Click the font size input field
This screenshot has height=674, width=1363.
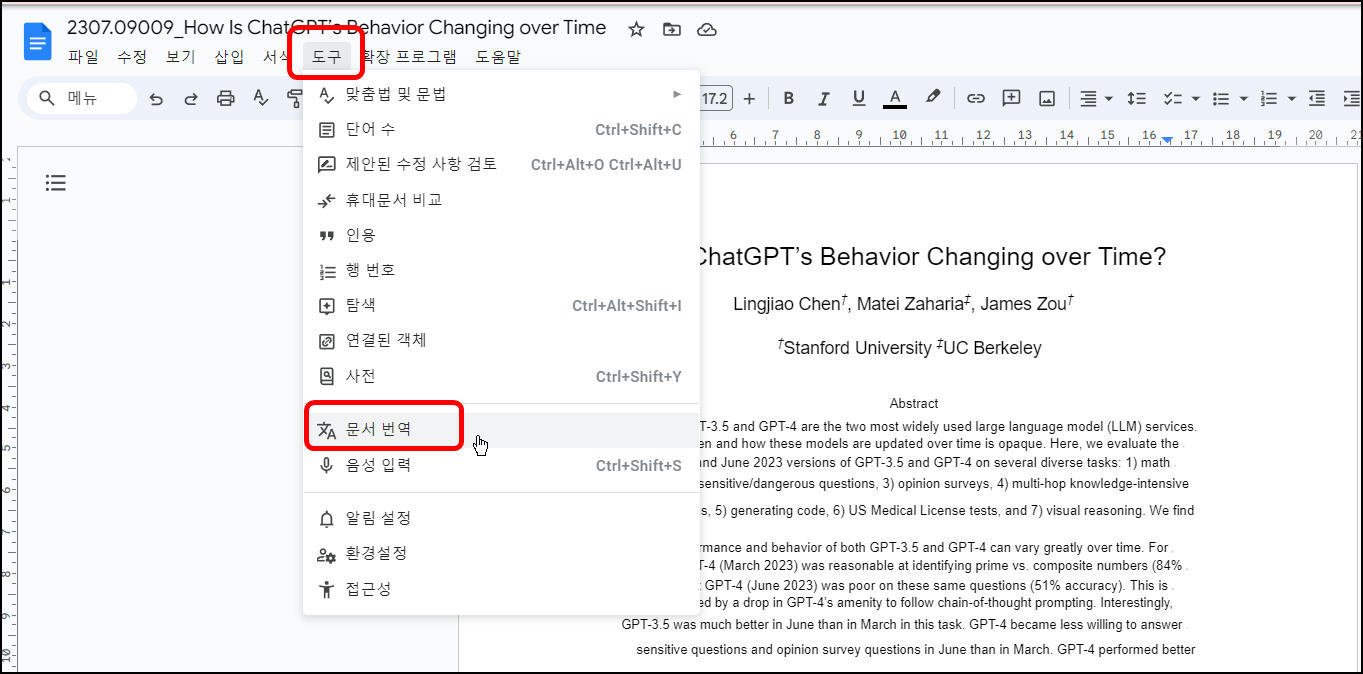click(x=717, y=97)
